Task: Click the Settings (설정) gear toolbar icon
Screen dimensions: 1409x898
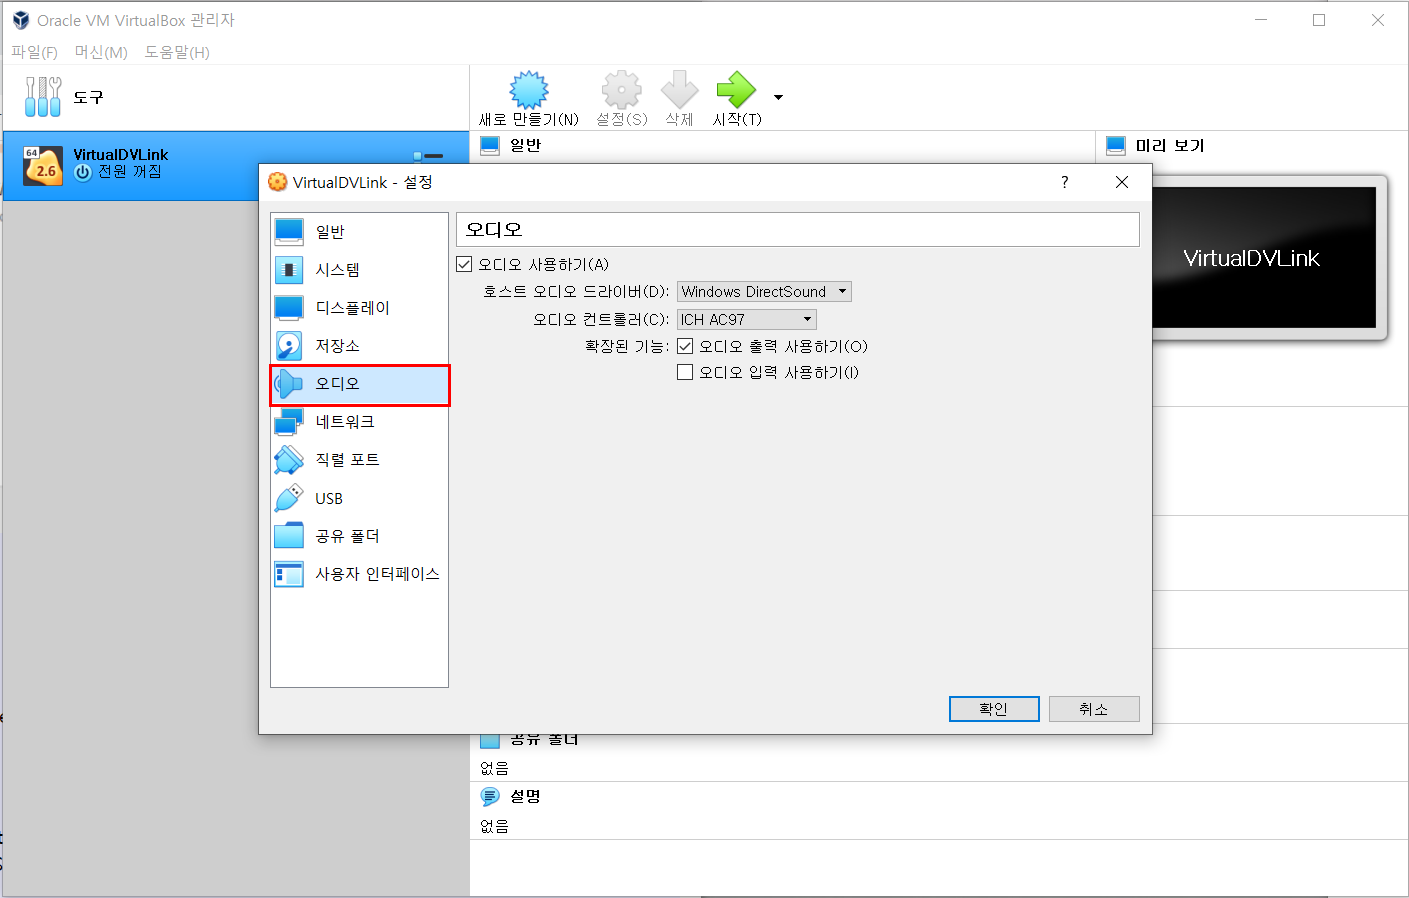Action: 621,90
